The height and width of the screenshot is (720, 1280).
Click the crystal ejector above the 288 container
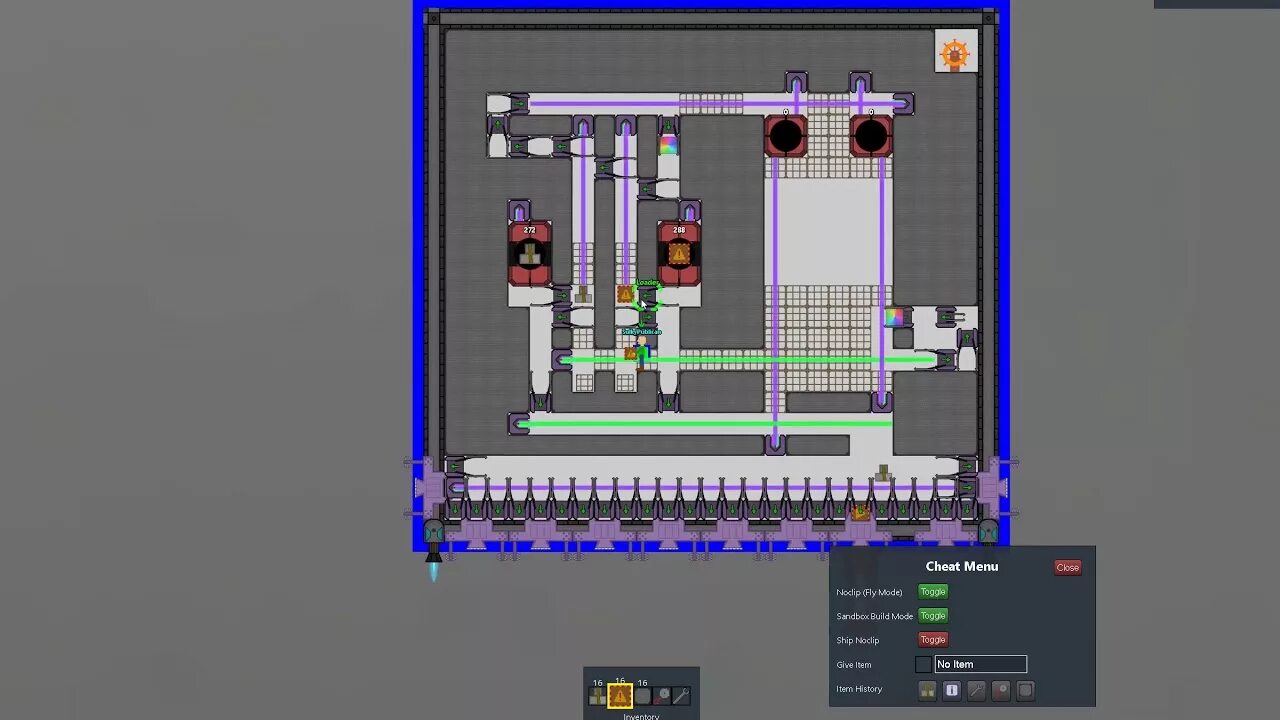click(x=690, y=210)
